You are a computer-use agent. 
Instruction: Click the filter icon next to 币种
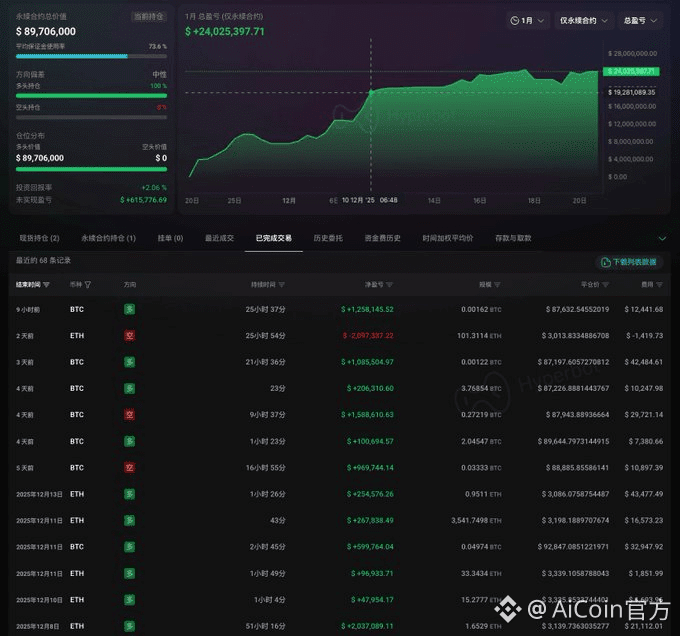pyautogui.click(x=88, y=285)
